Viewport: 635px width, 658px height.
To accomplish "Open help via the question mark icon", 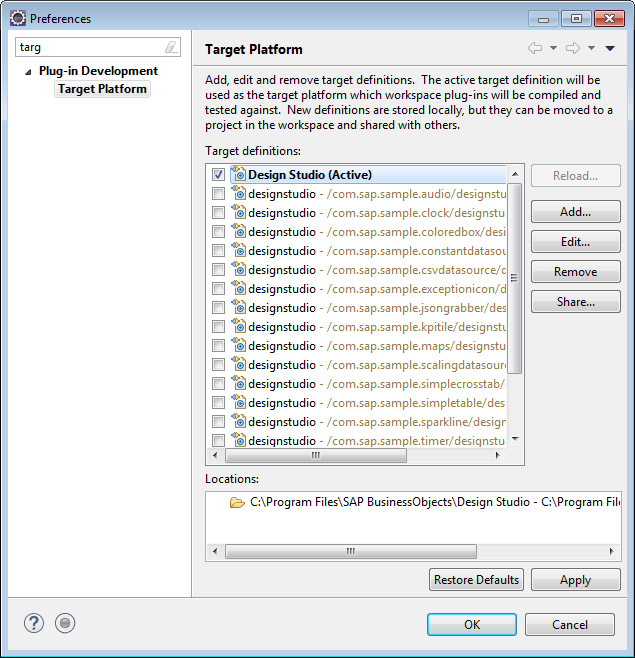I will pos(34,623).
